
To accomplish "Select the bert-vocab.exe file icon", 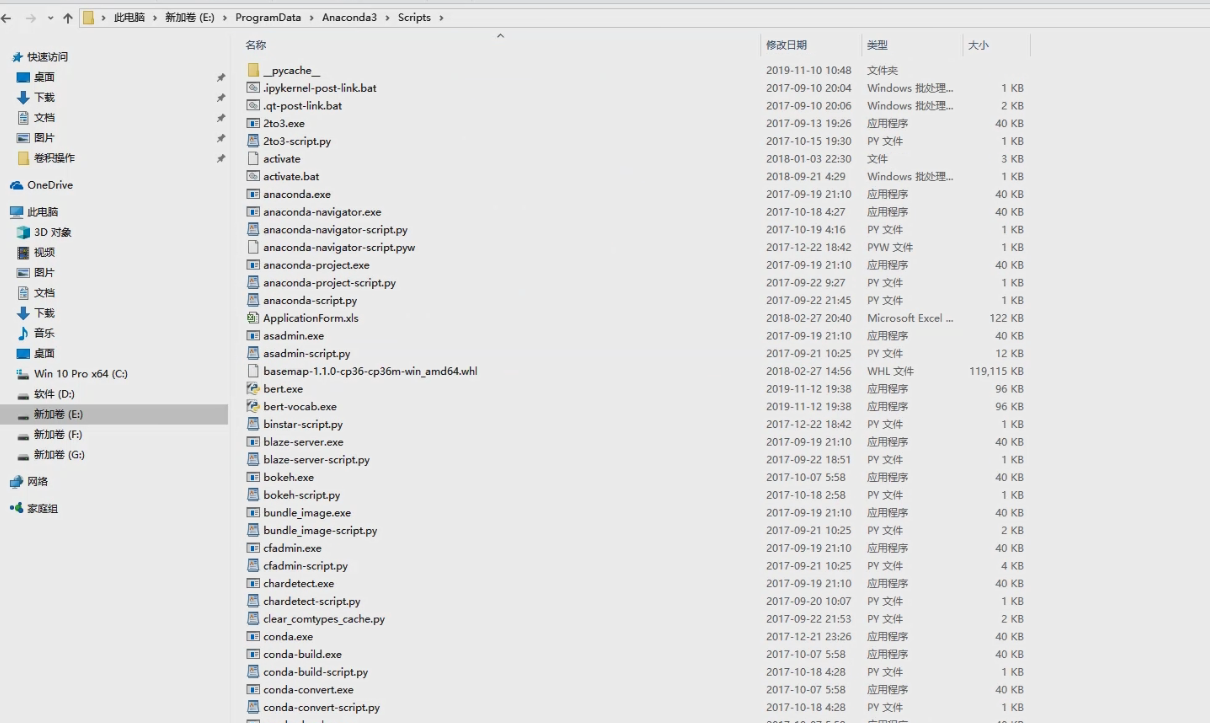I will tap(253, 407).
